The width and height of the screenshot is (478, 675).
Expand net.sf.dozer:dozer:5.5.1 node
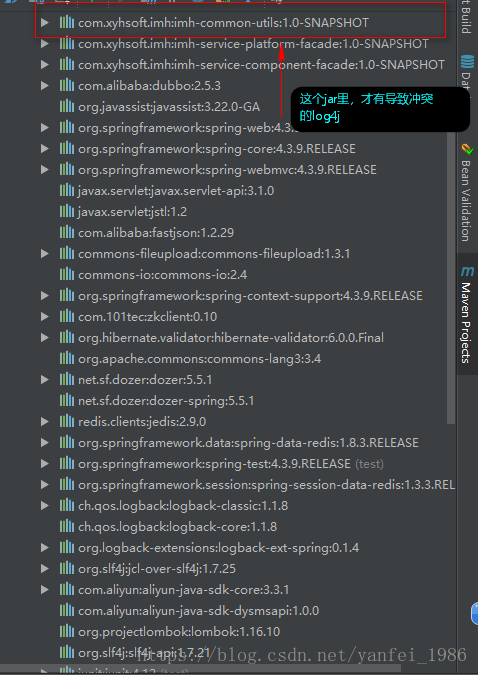click(x=45, y=380)
